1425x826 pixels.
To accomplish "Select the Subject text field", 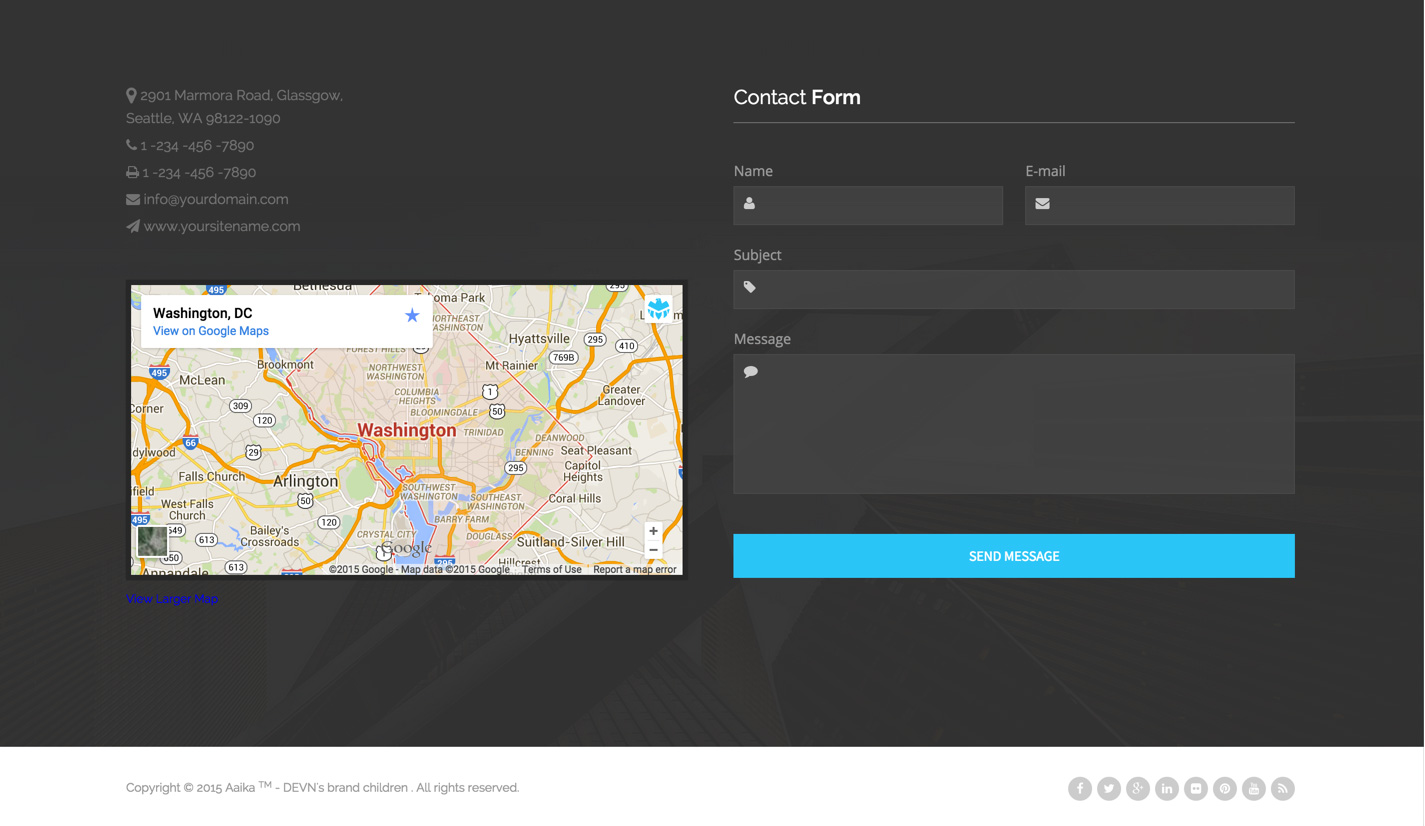I will [1024, 289].
